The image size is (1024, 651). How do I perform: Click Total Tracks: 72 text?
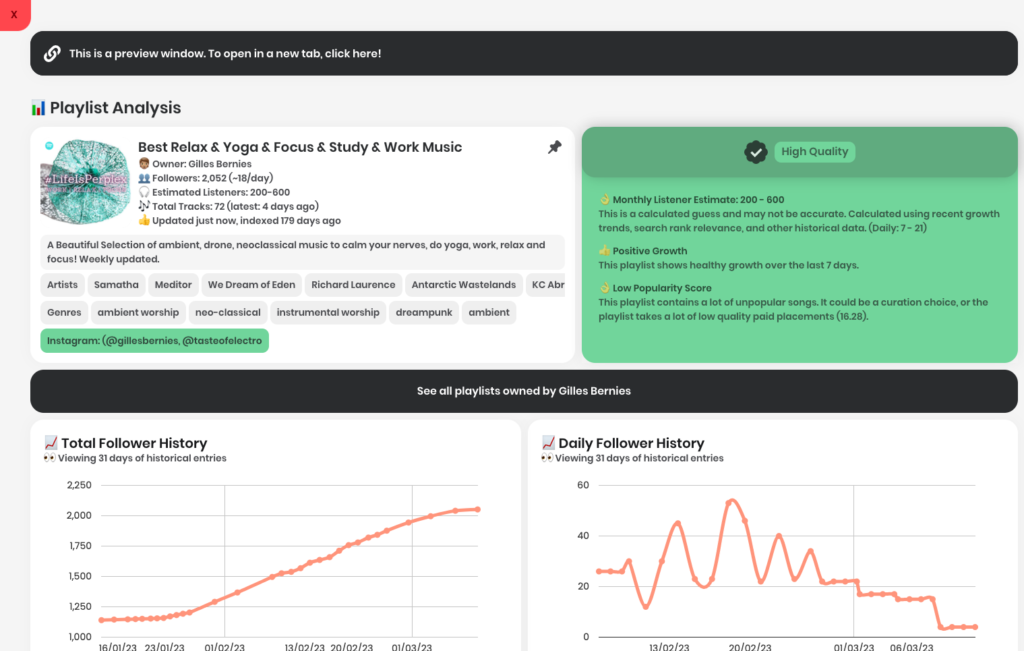pyautogui.click(x=236, y=206)
